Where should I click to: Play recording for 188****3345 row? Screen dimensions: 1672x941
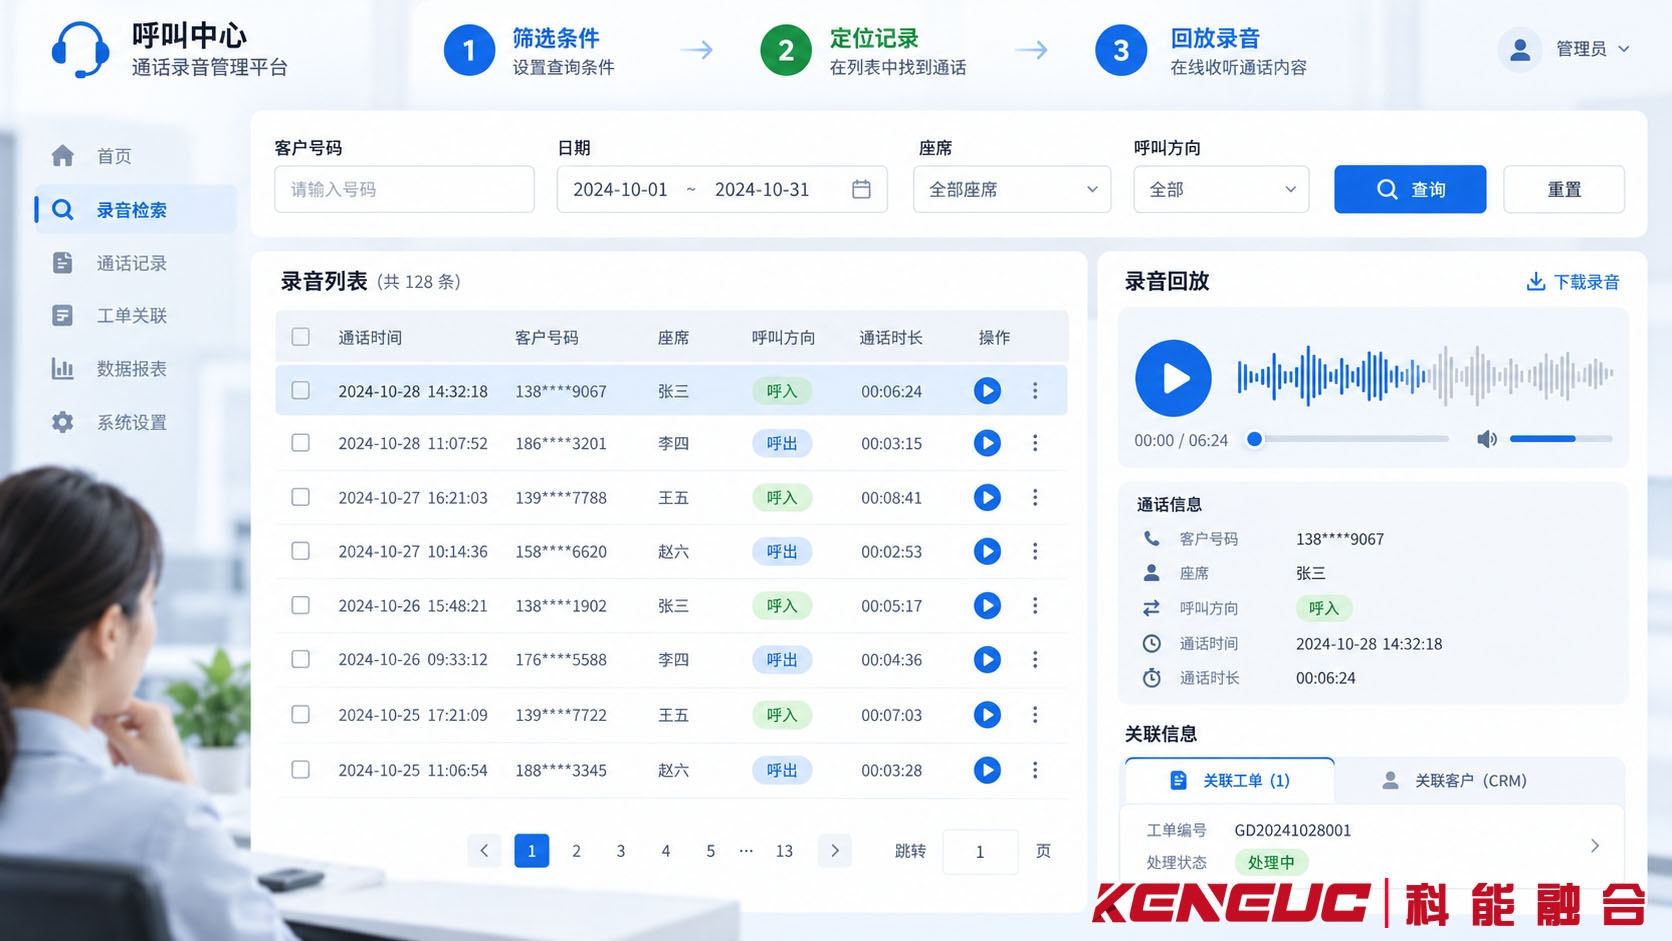click(x=987, y=770)
